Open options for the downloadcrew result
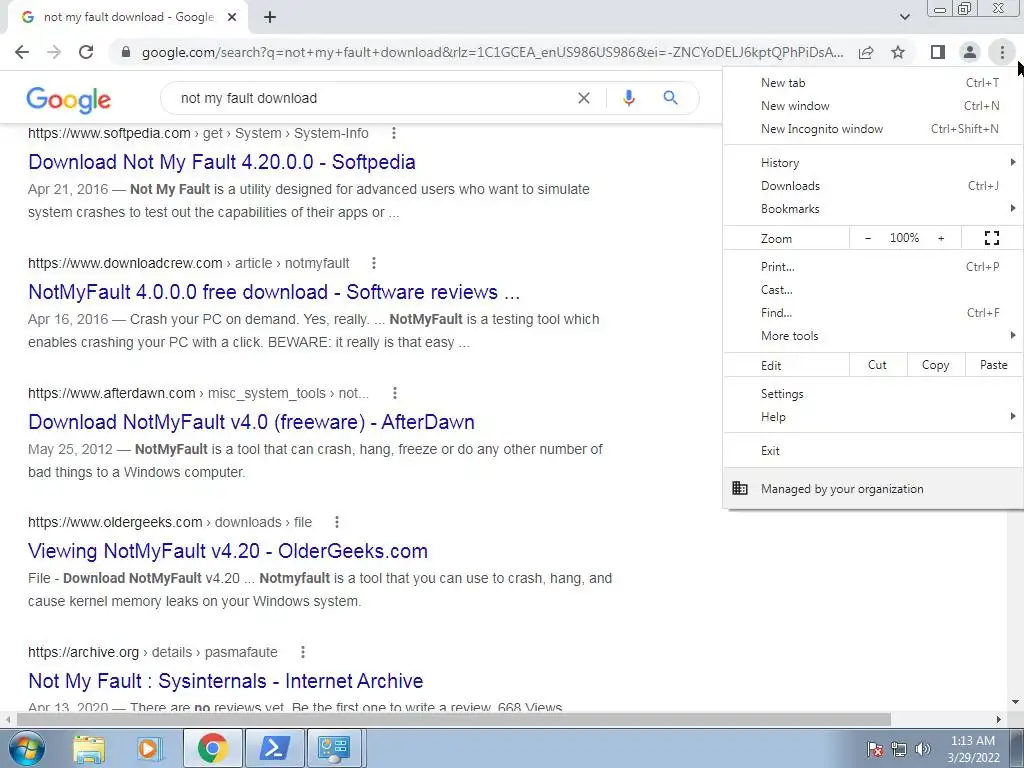 (x=374, y=263)
